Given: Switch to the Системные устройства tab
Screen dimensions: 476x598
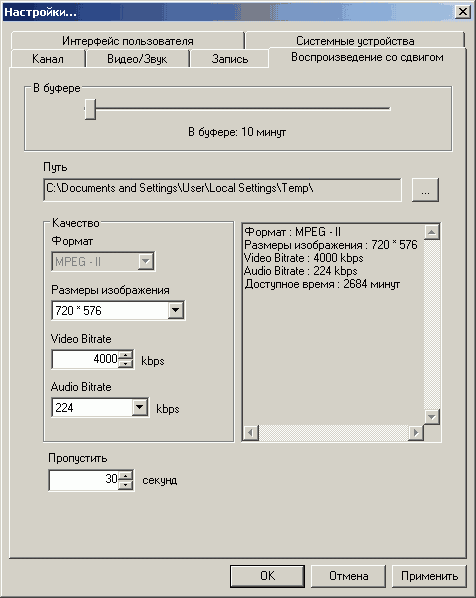Looking at the screenshot, I should point(355,40).
